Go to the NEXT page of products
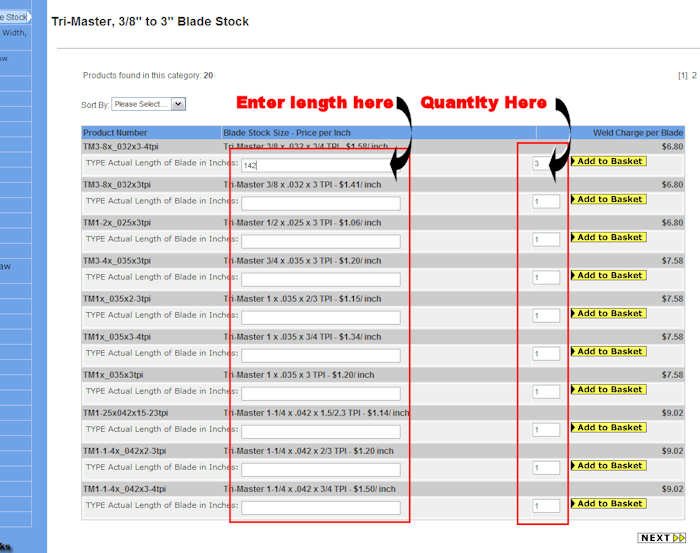The height and width of the screenshot is (553, 700). point(662,538)
